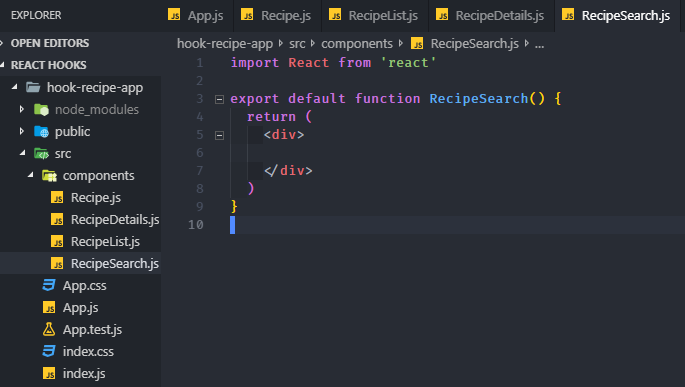Click the public folder globe icon

click(x=41, y=131)
